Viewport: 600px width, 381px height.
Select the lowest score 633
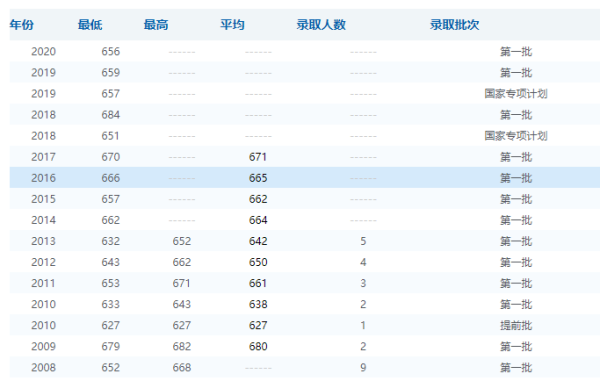pos(111,304)
